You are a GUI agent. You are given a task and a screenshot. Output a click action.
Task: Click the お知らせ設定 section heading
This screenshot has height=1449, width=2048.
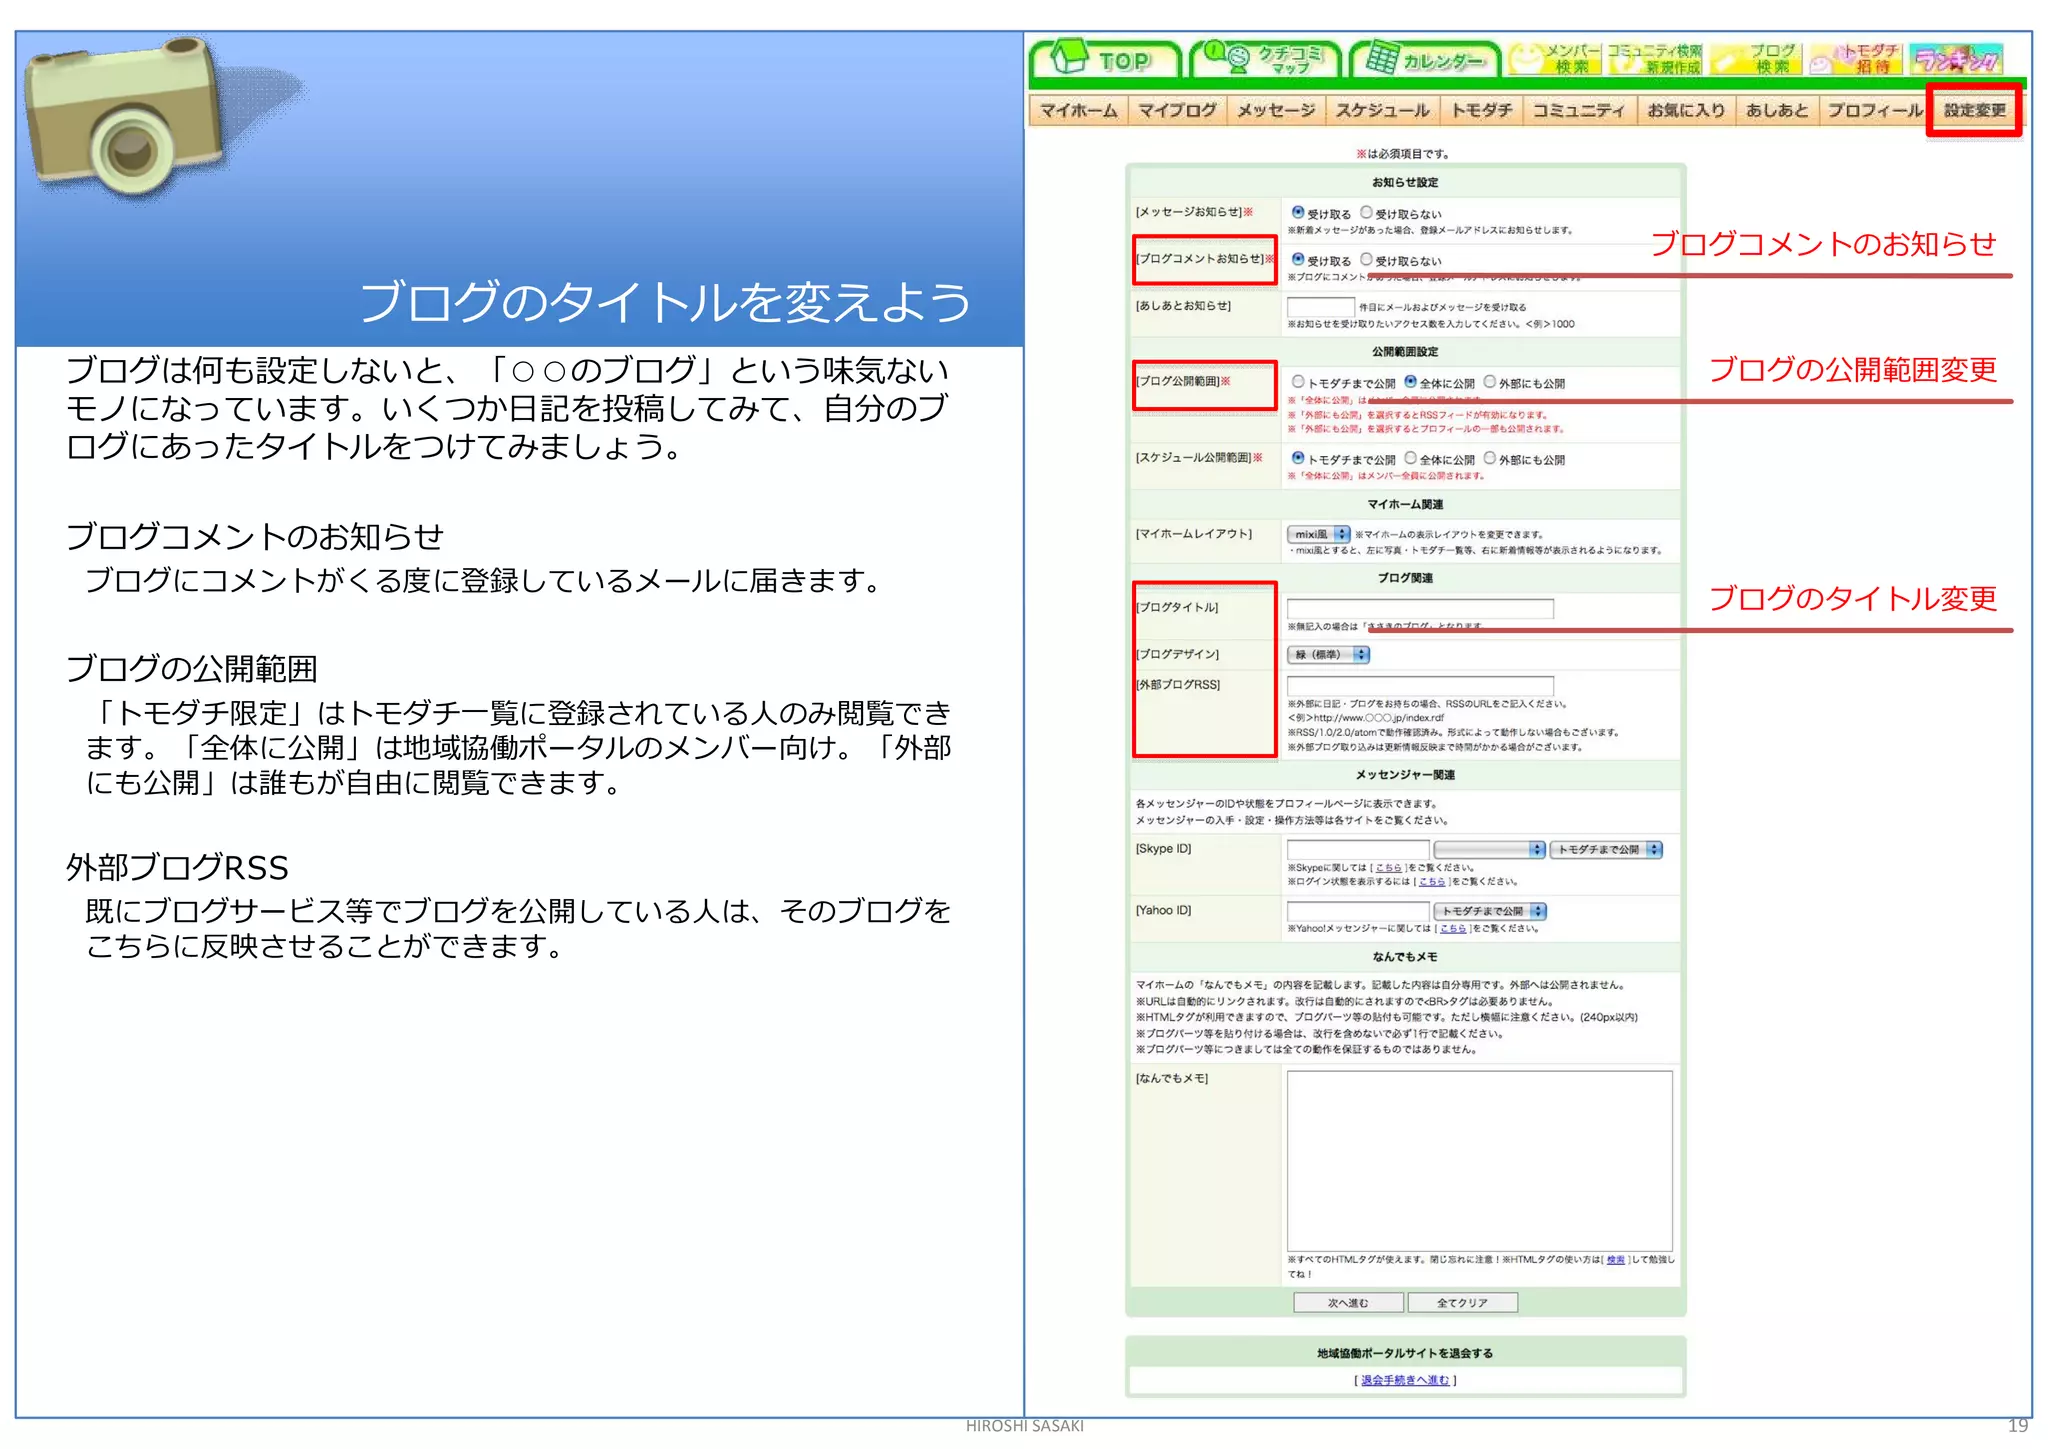tap(1405, 183)
